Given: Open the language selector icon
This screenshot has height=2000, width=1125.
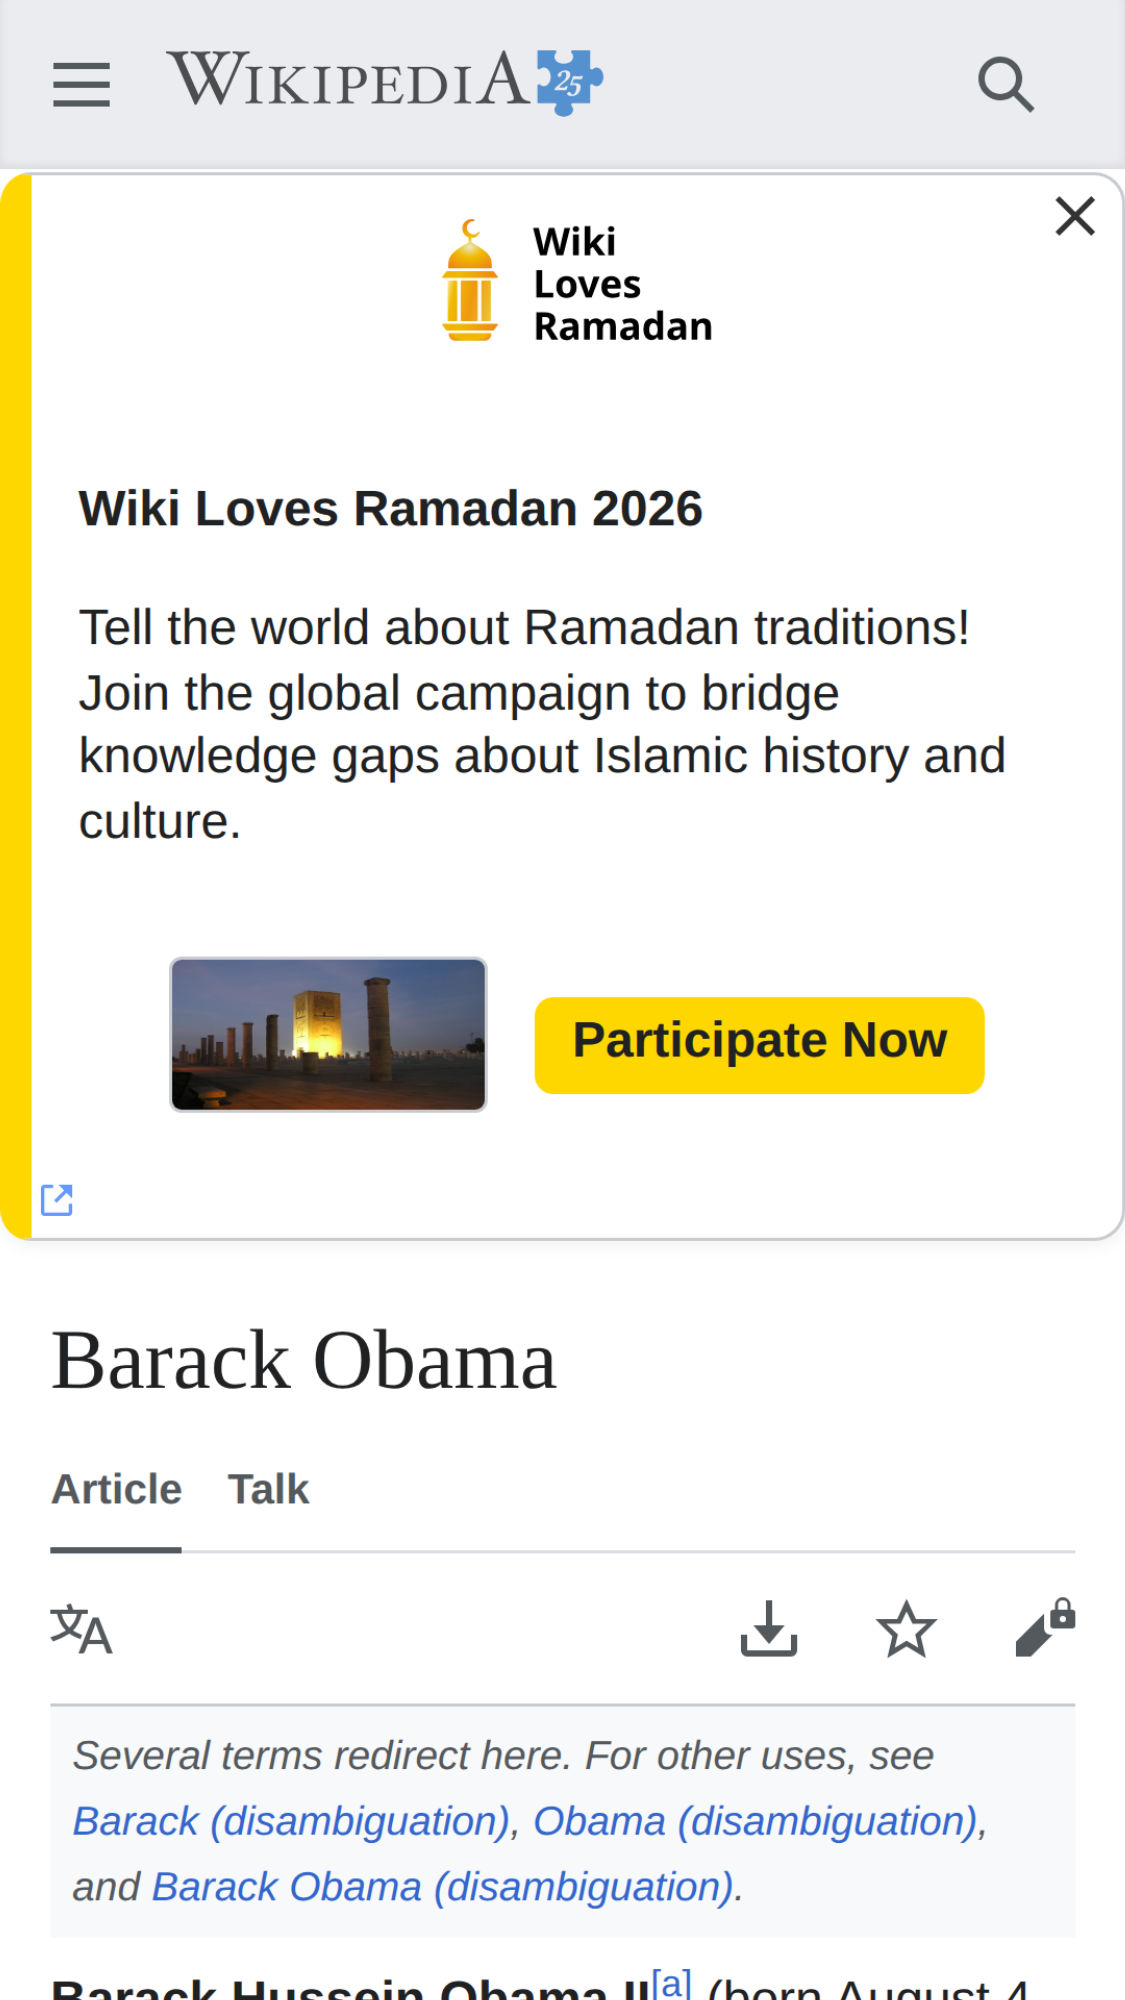Looking at the screenshot, I should pyautogui.click(x=81, y=1629).
